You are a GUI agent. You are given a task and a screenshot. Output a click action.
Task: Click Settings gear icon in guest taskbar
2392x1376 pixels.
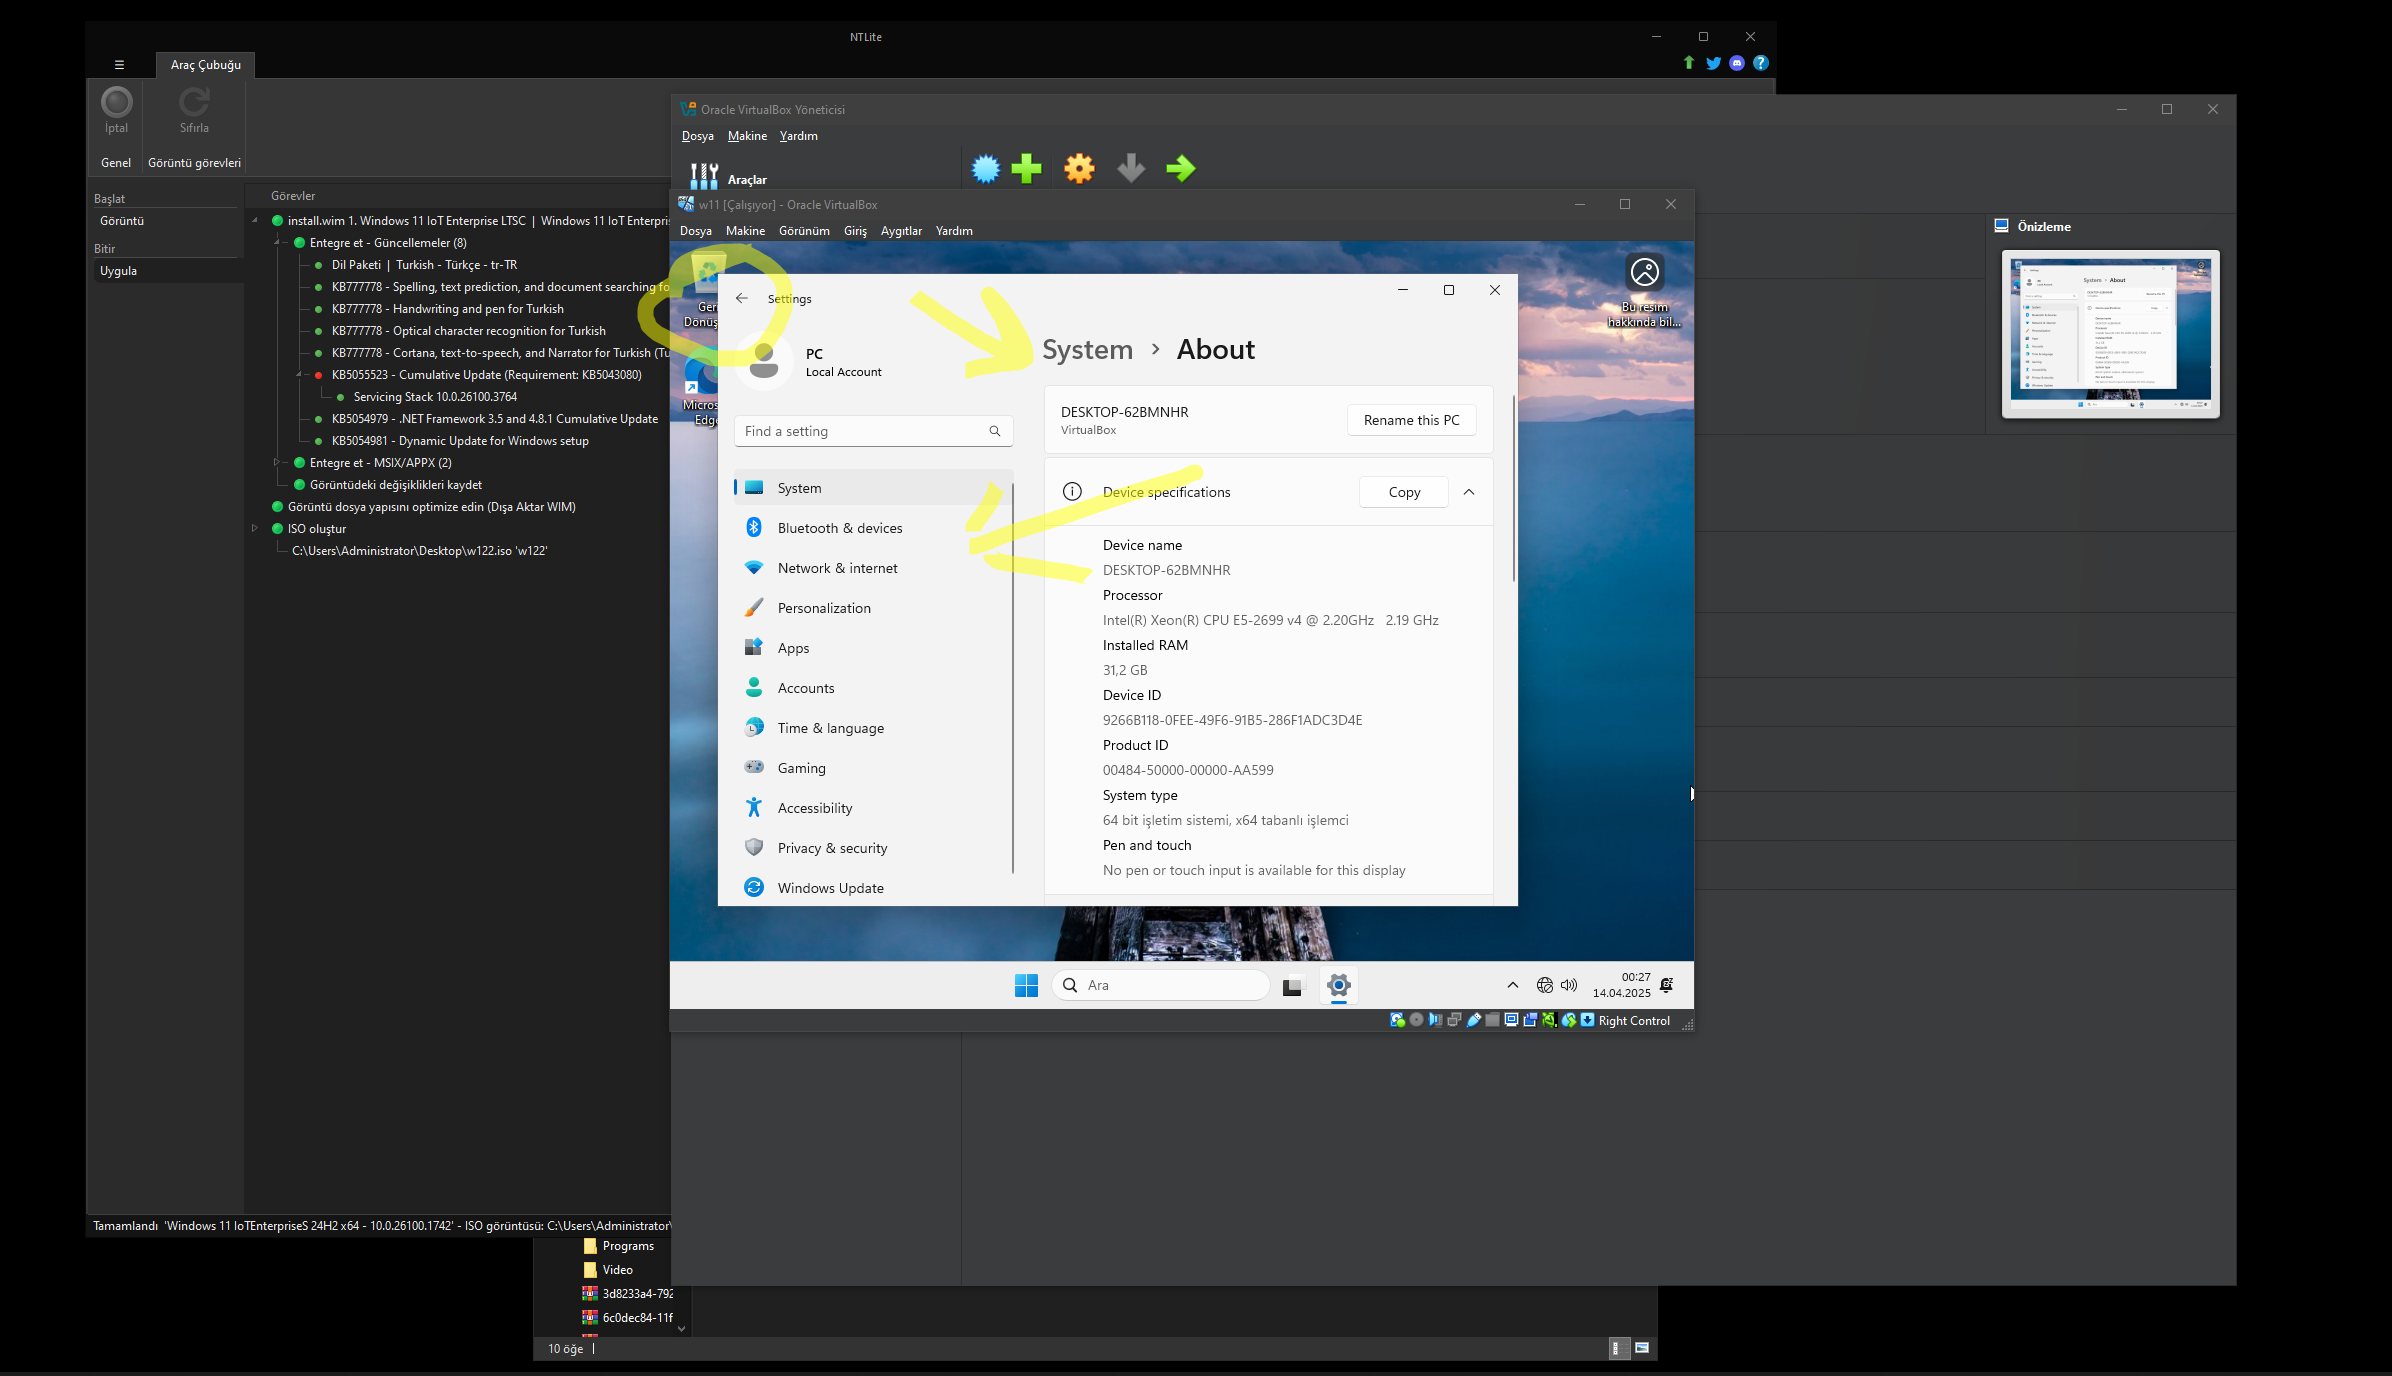(1339, 985)
